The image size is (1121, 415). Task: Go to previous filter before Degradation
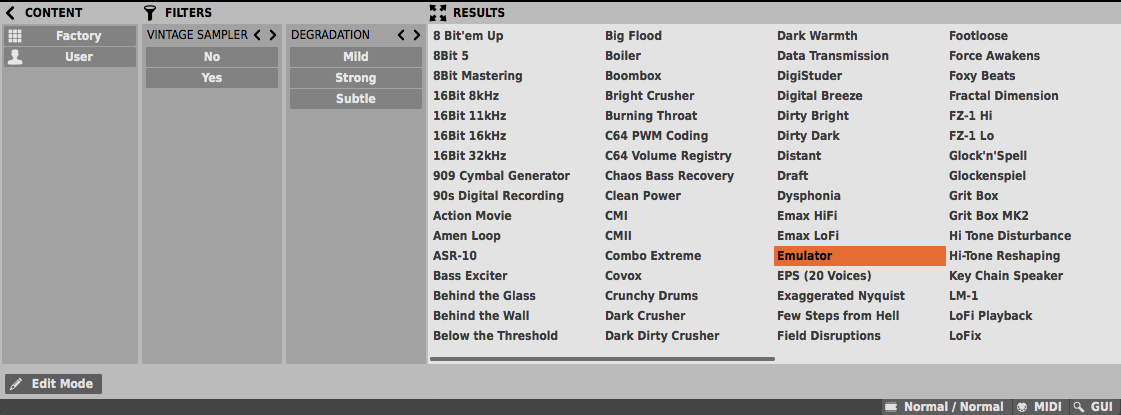tap(401, 35)
